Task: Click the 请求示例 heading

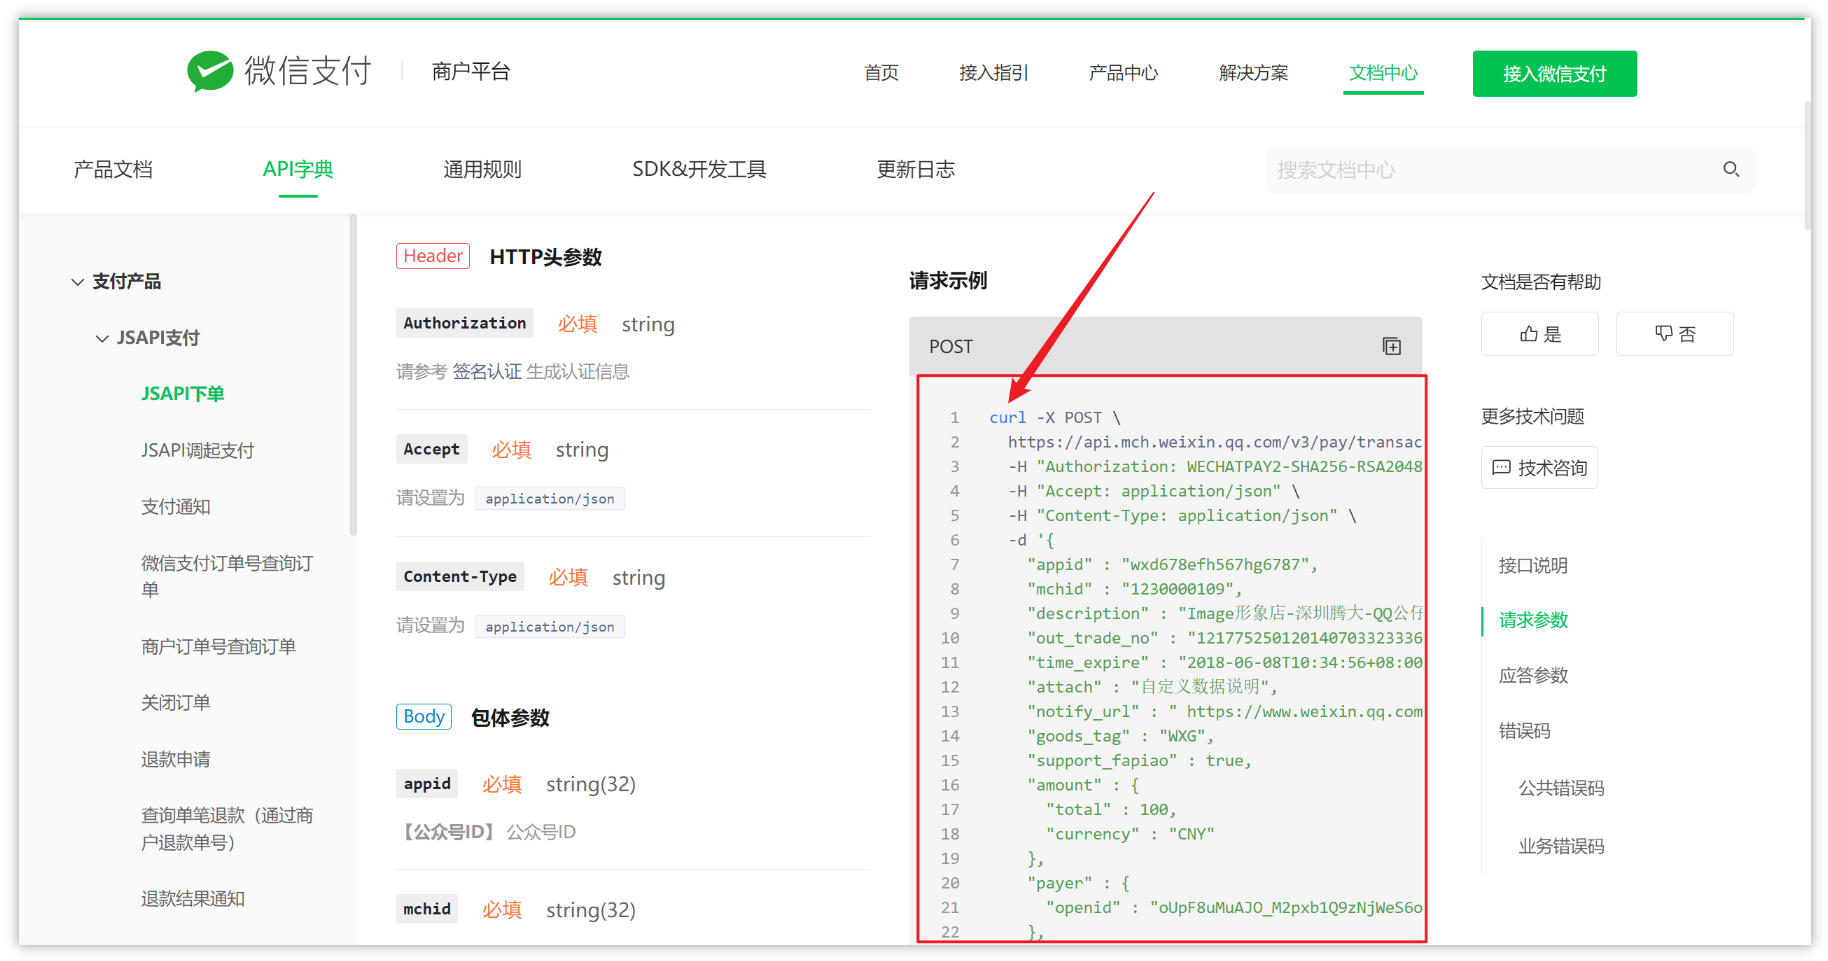Action: 948,281
